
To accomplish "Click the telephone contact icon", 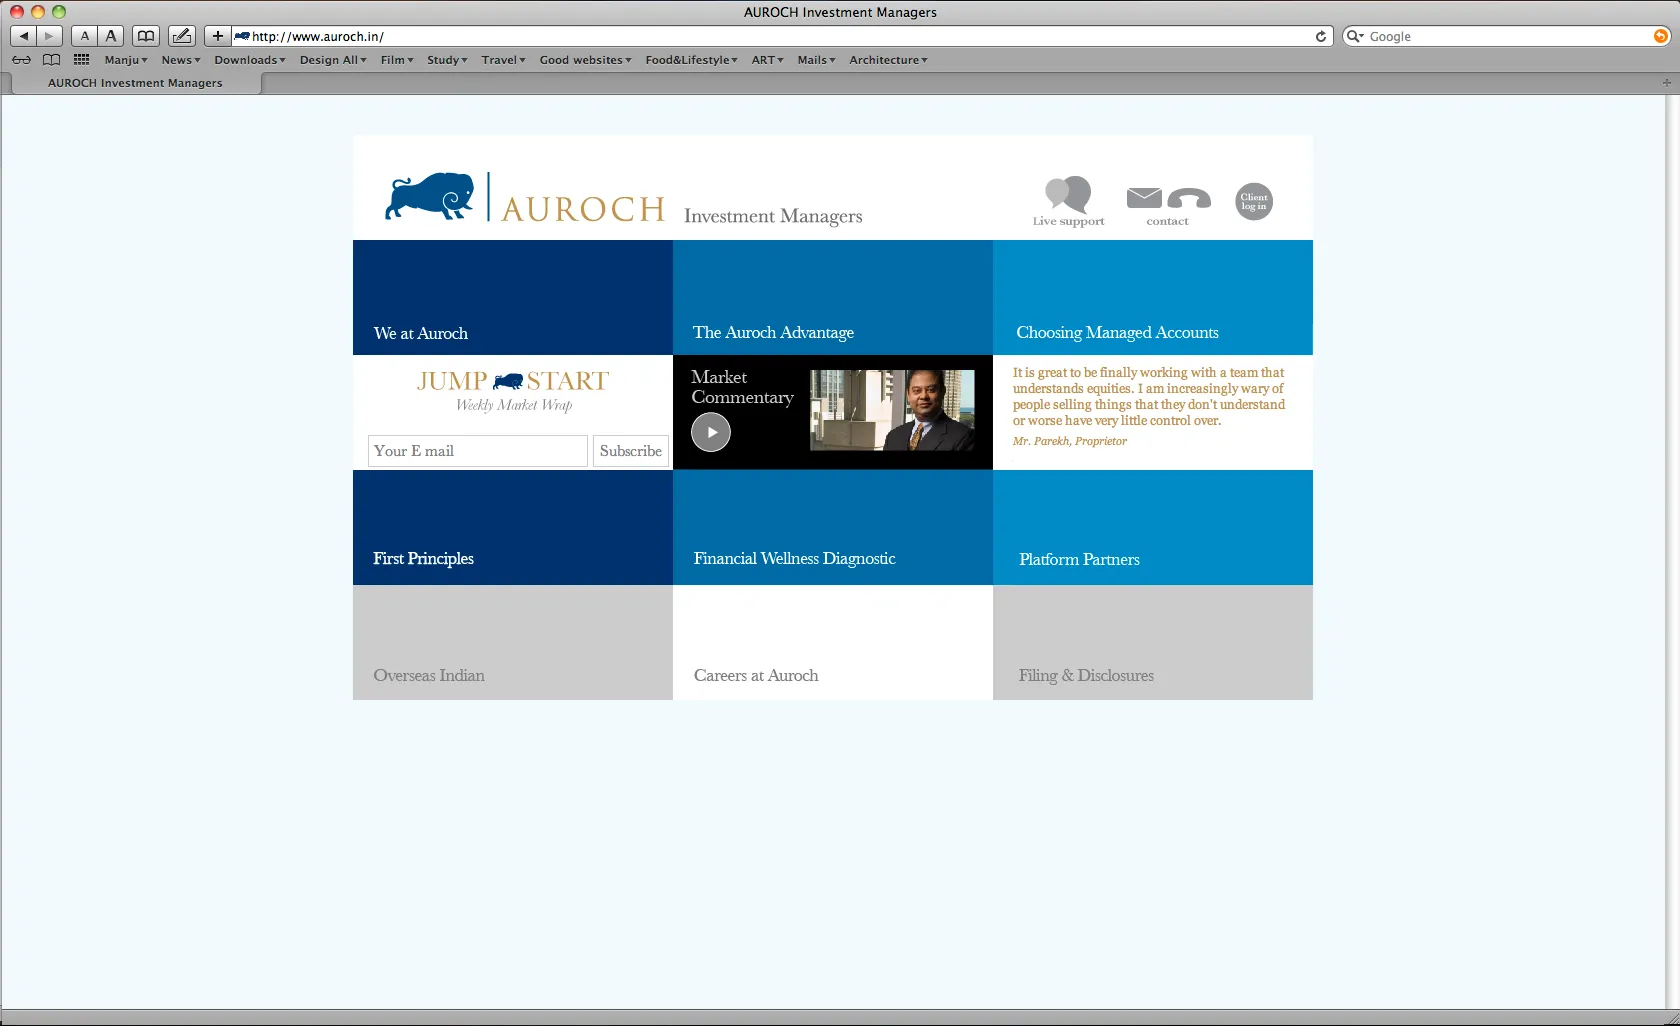I will pos(1189,198).
